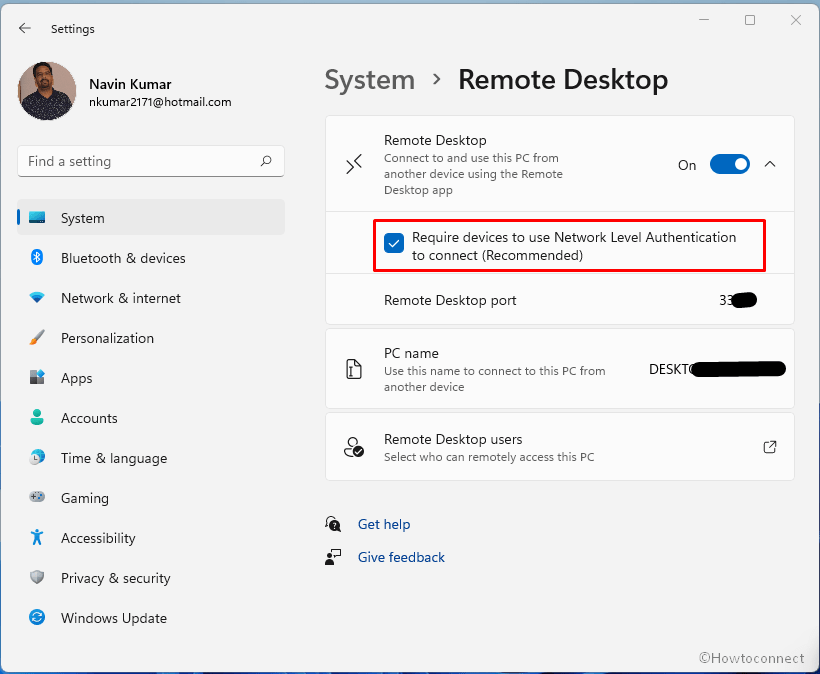This screenshot has width=820, height=674.
Task: Click the PC name document icon
Action: click(354, 369)
